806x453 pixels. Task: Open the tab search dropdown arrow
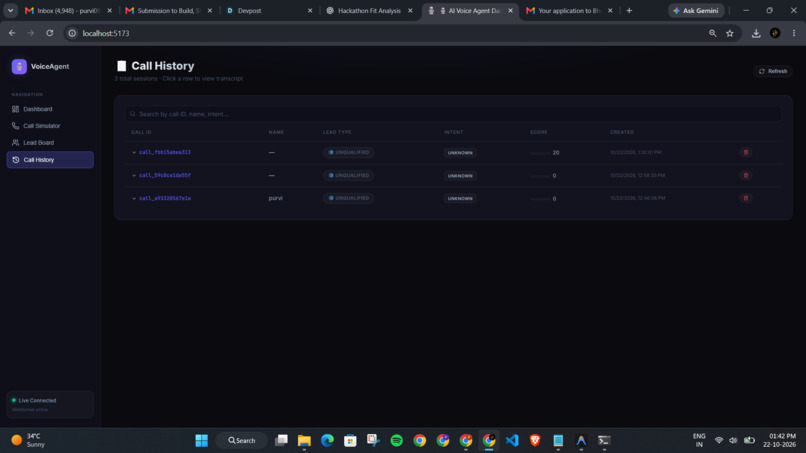tap(10, 11)
